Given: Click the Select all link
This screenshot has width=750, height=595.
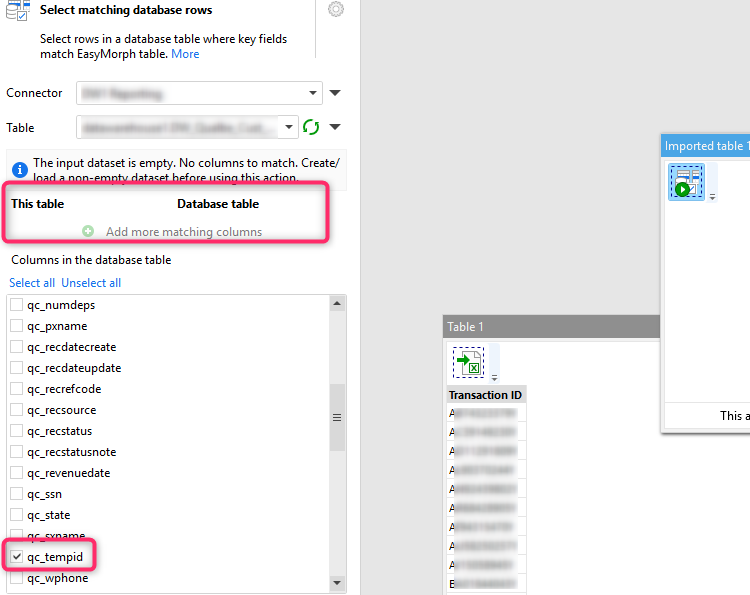Looking at the screenshot, I should (32, 283).
